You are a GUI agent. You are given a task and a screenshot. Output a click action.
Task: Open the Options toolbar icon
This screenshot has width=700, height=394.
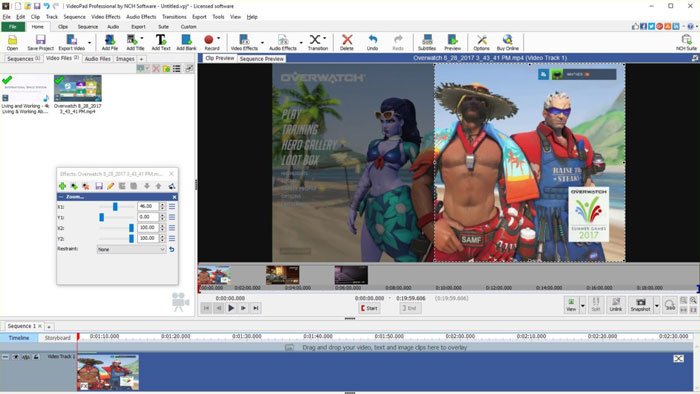(481, 42)
